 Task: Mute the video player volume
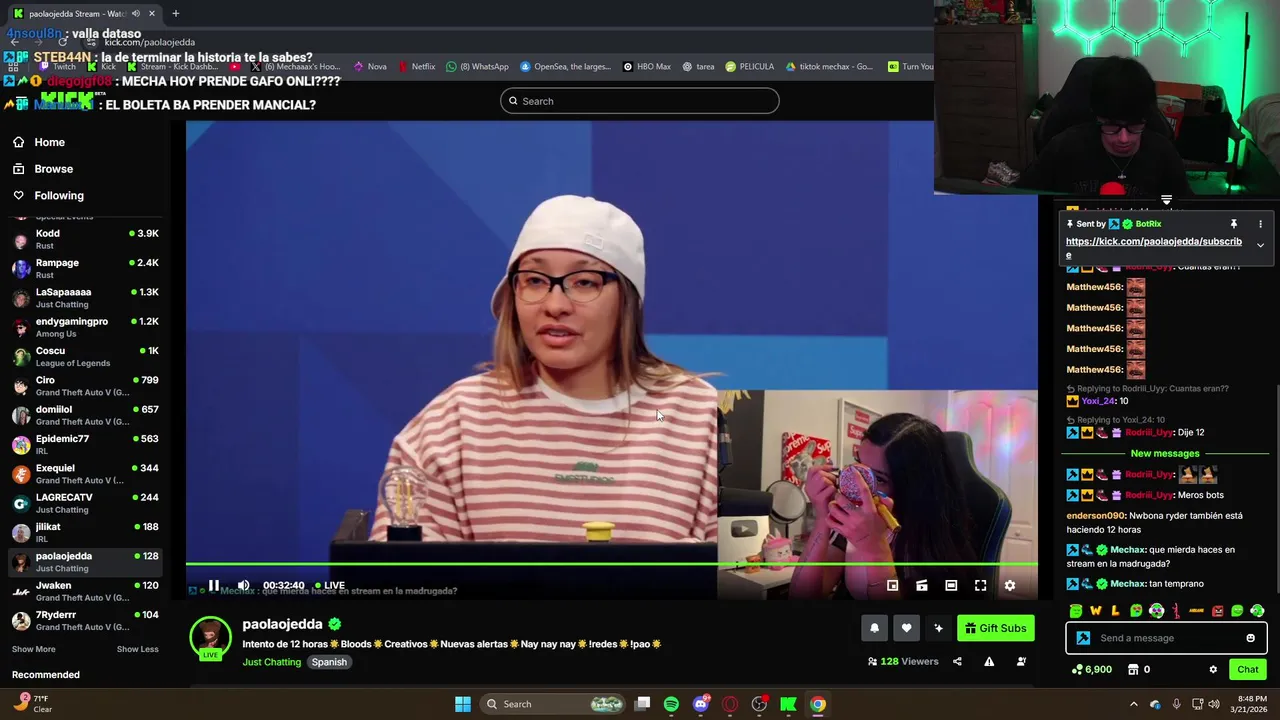point(243,586)
